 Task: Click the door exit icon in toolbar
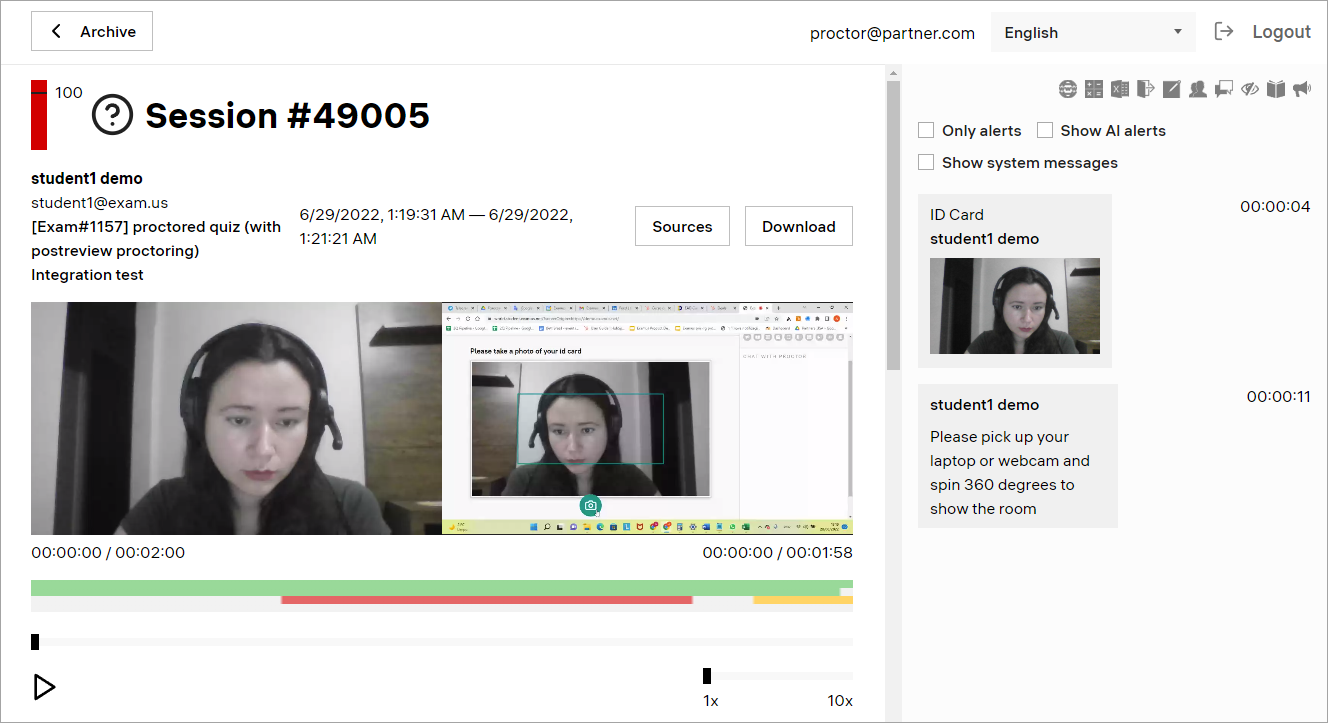(x=1146, y=89)
